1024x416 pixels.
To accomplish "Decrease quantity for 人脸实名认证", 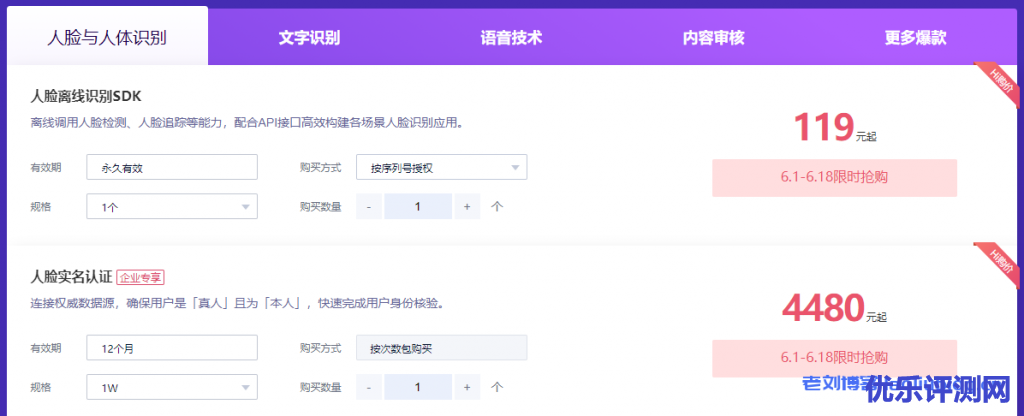I will pyautogui.click(x=369, y=387).
